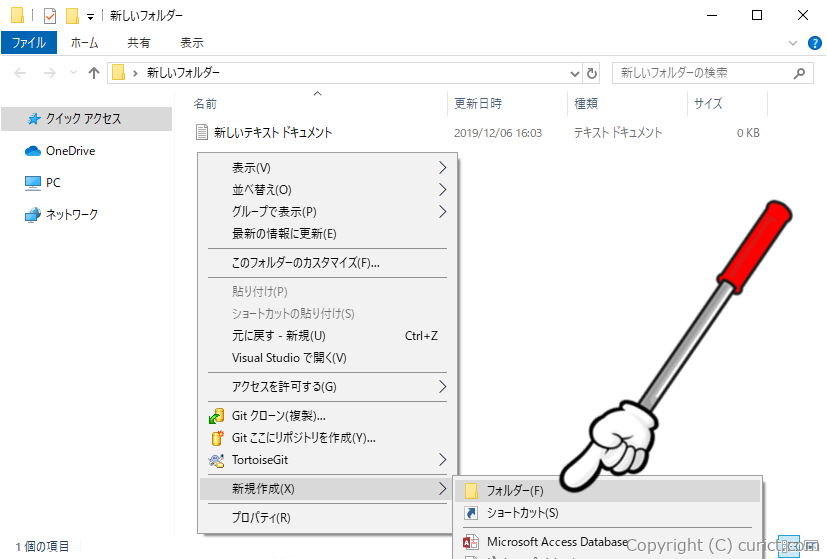Switch to the ホーム ribbon tab
This screenshot has width=827, height=559.
click(x=84, y=43)
